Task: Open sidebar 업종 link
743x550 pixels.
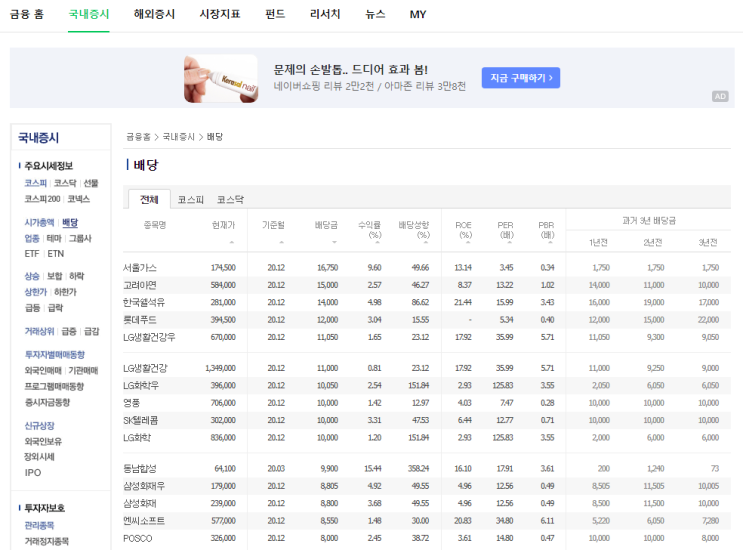Action: (x=32, y=238)
